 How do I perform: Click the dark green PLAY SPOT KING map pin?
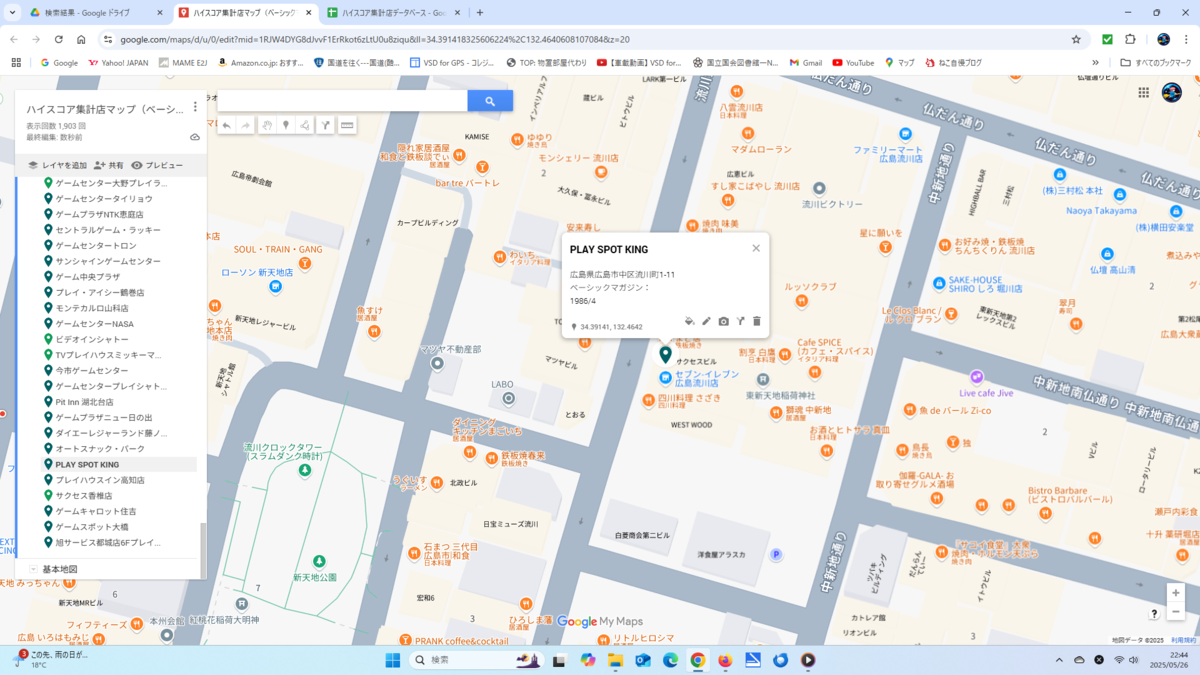coord(665,354)
